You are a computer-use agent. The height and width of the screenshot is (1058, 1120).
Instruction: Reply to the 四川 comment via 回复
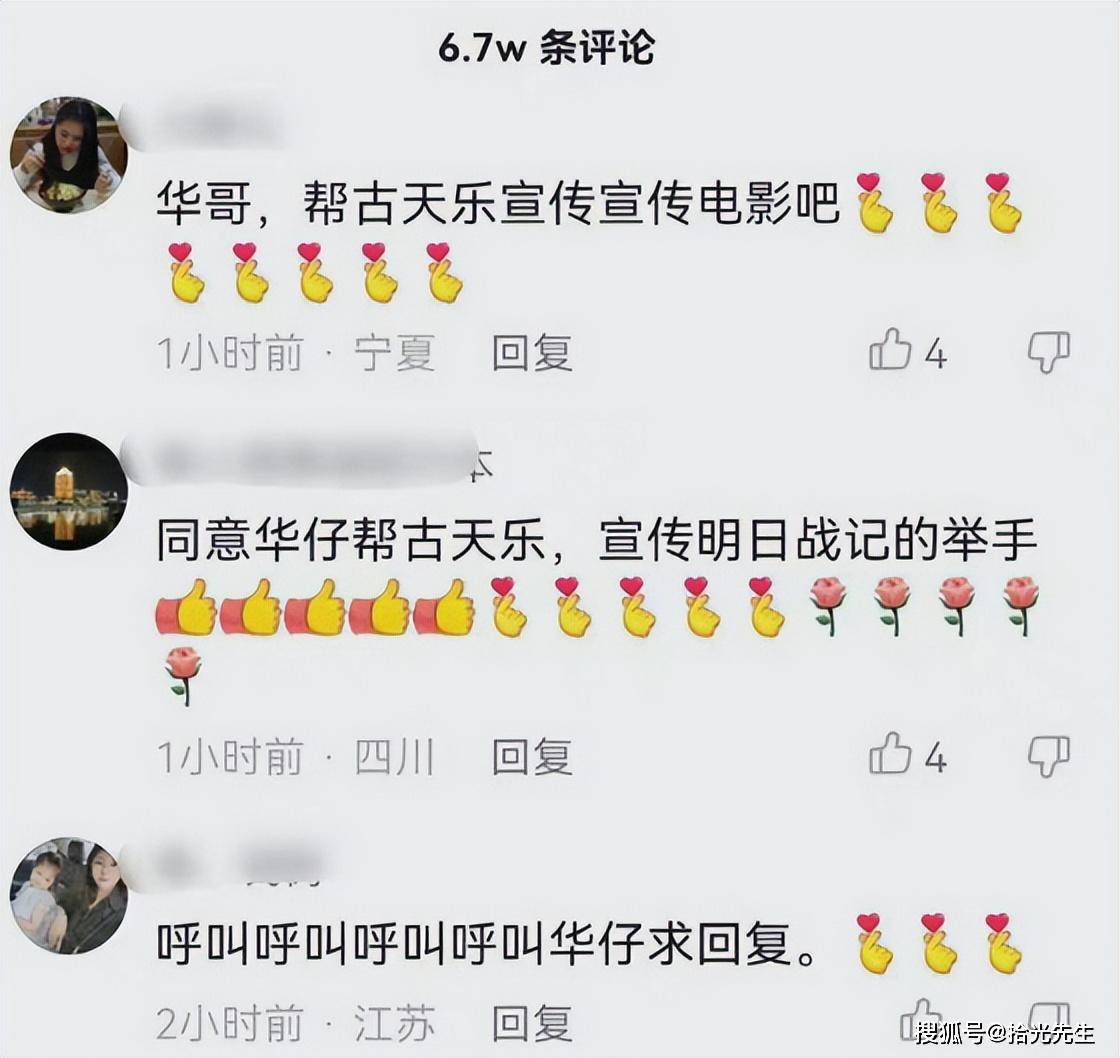click(x=532, y=757)
